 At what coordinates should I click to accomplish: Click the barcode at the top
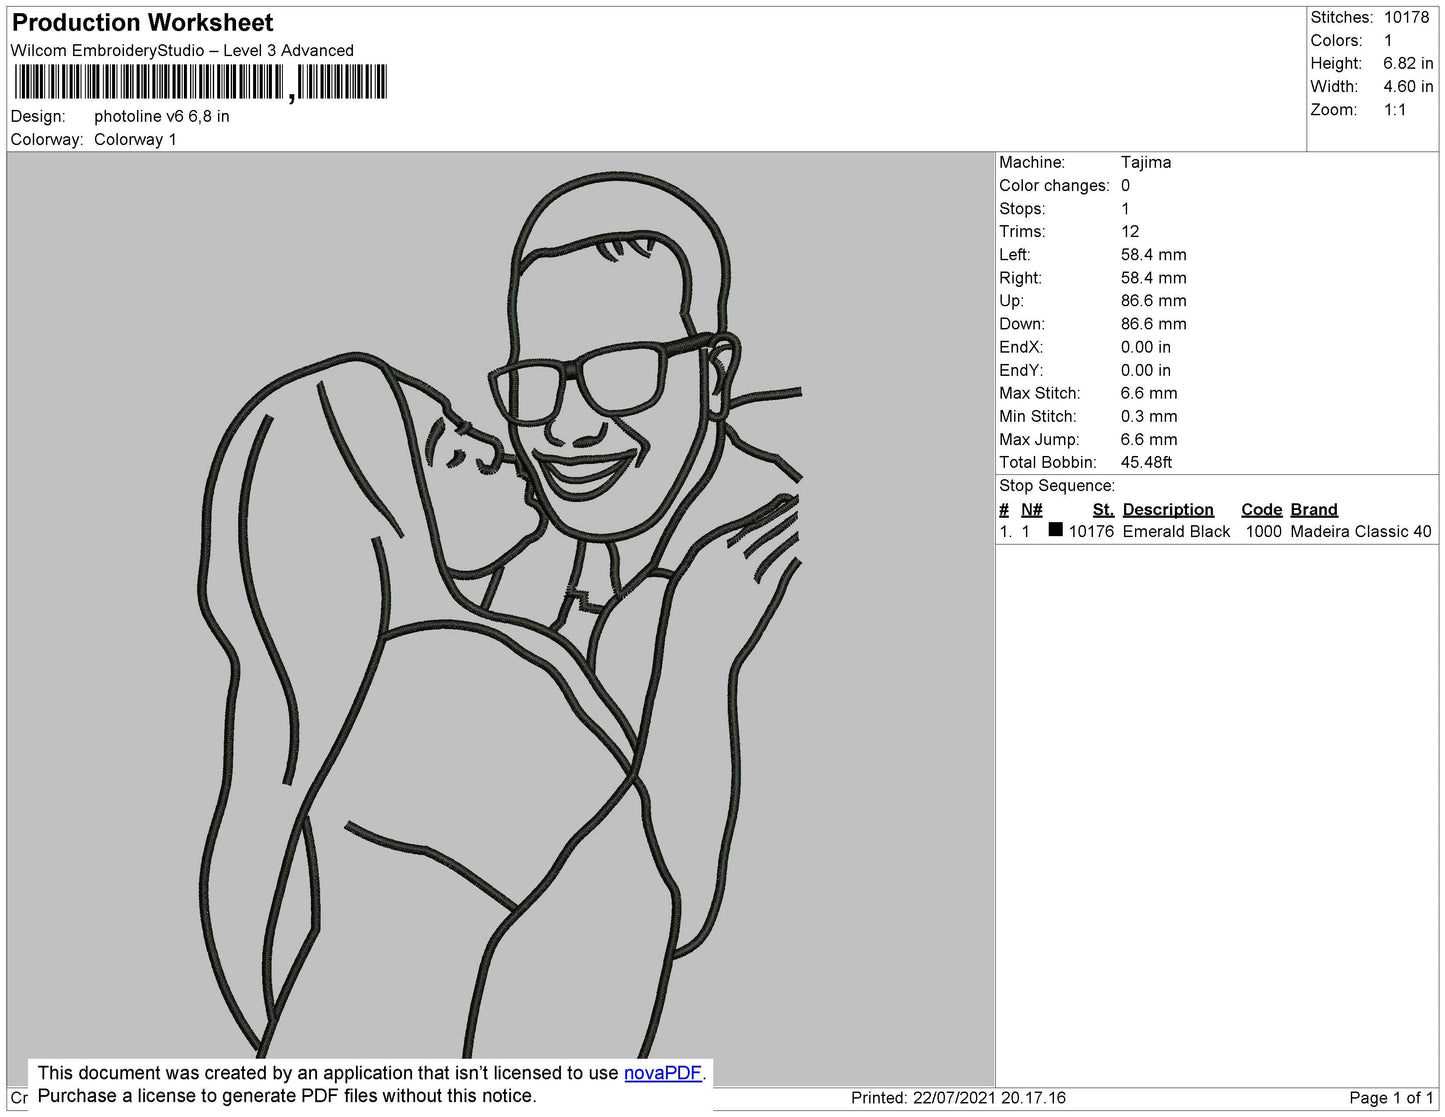pyautogui.click(x=199, y=83)
